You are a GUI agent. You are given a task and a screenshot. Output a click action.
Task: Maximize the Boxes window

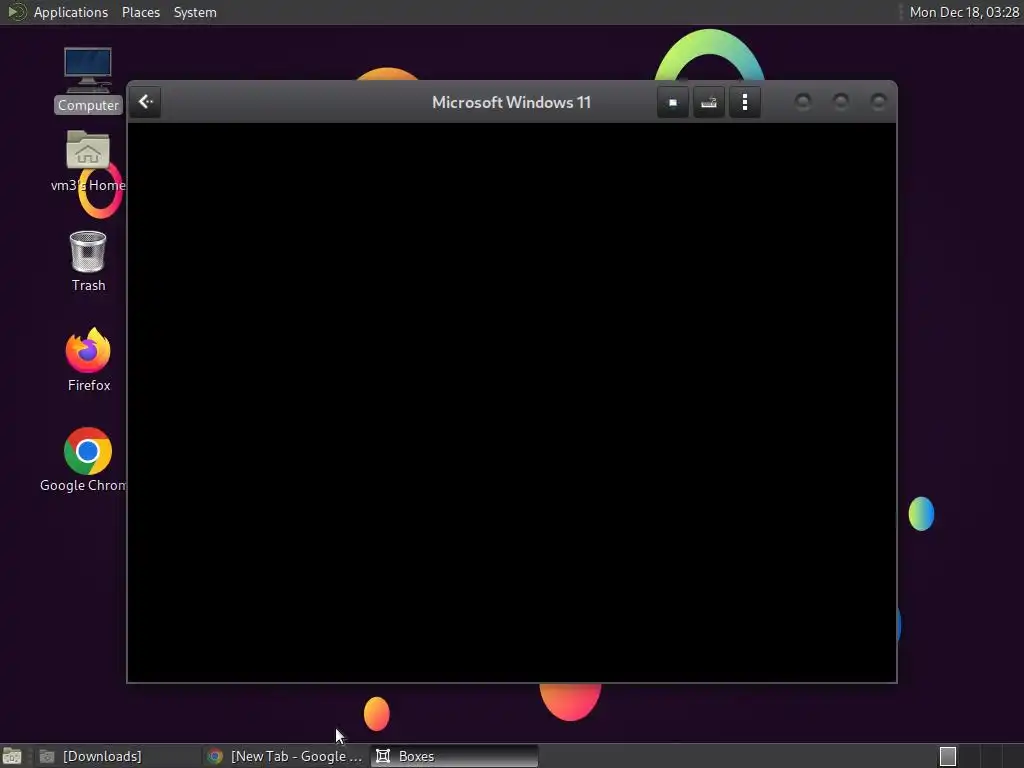840,101
